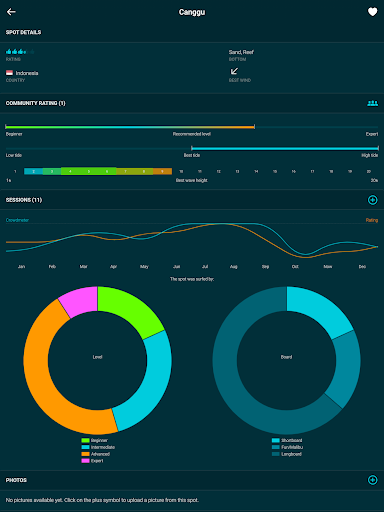Tap the back arrow icon
This screenshot has width=384, height=512.
tap(11, 12)
